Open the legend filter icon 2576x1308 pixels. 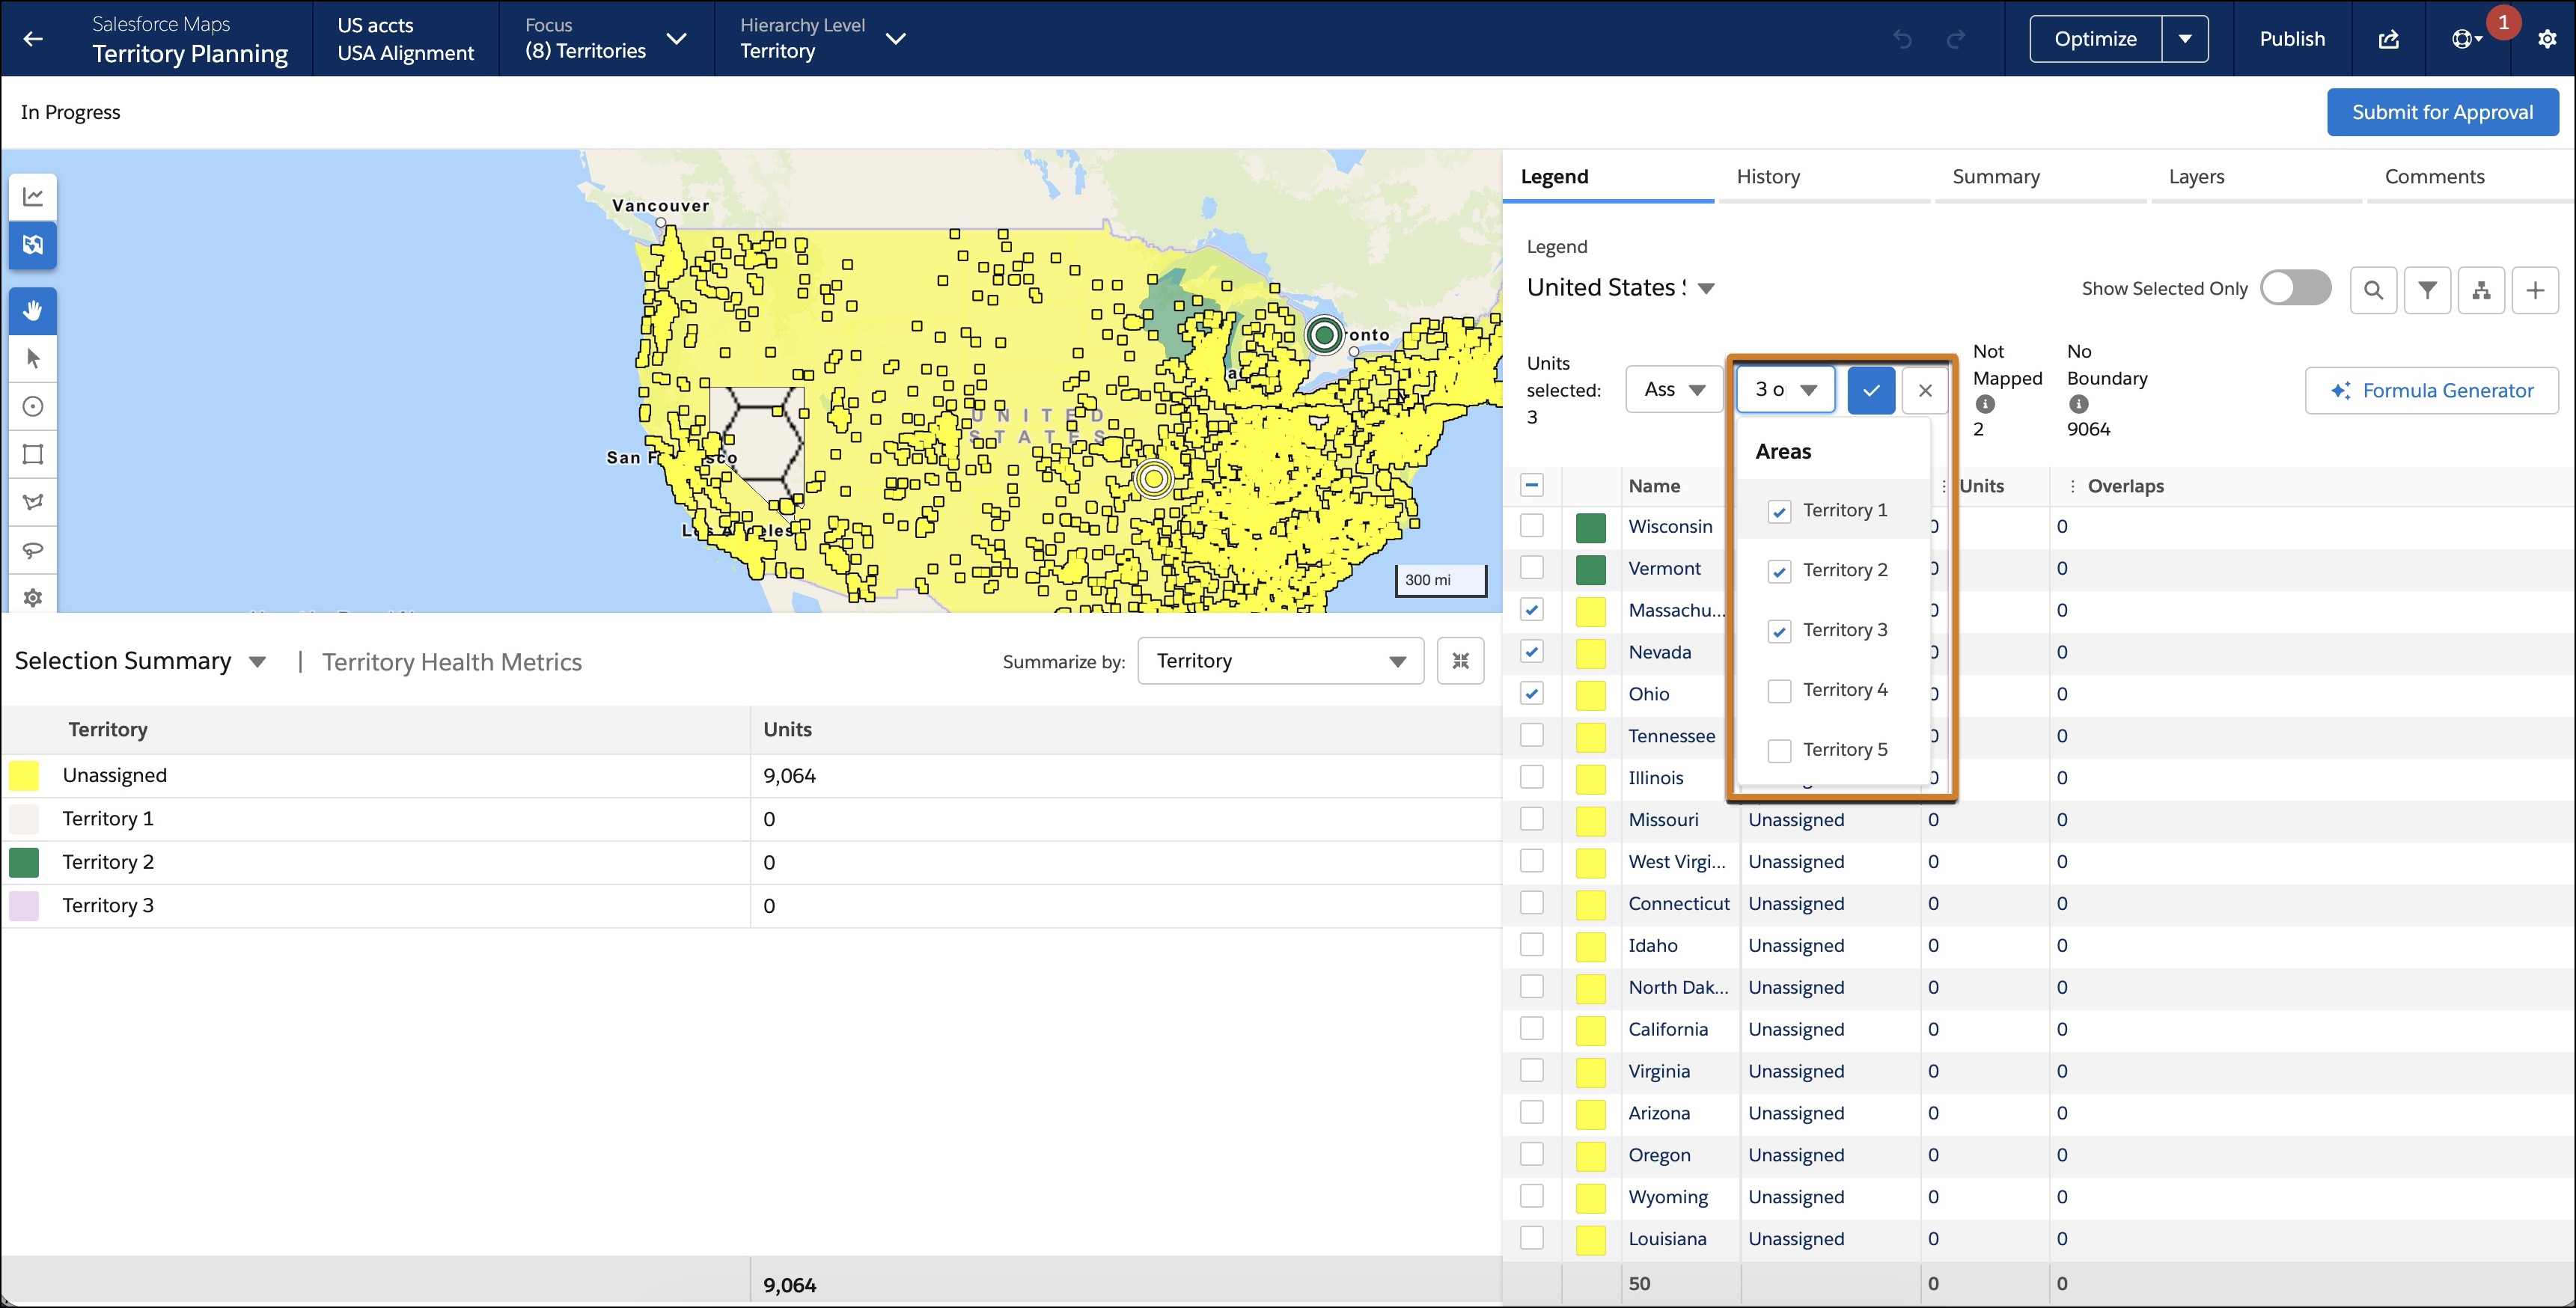(2427, 290)
